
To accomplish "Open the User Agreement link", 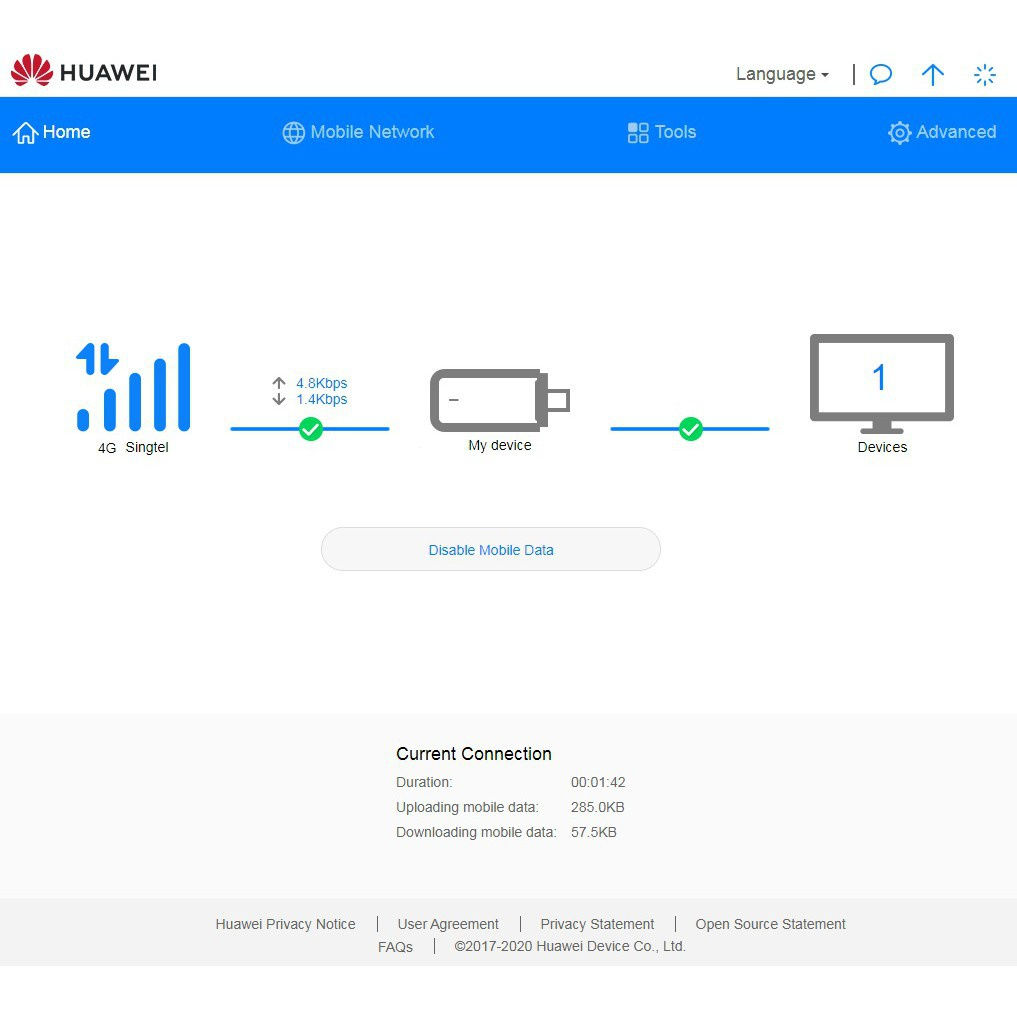I will click(448, 924).
